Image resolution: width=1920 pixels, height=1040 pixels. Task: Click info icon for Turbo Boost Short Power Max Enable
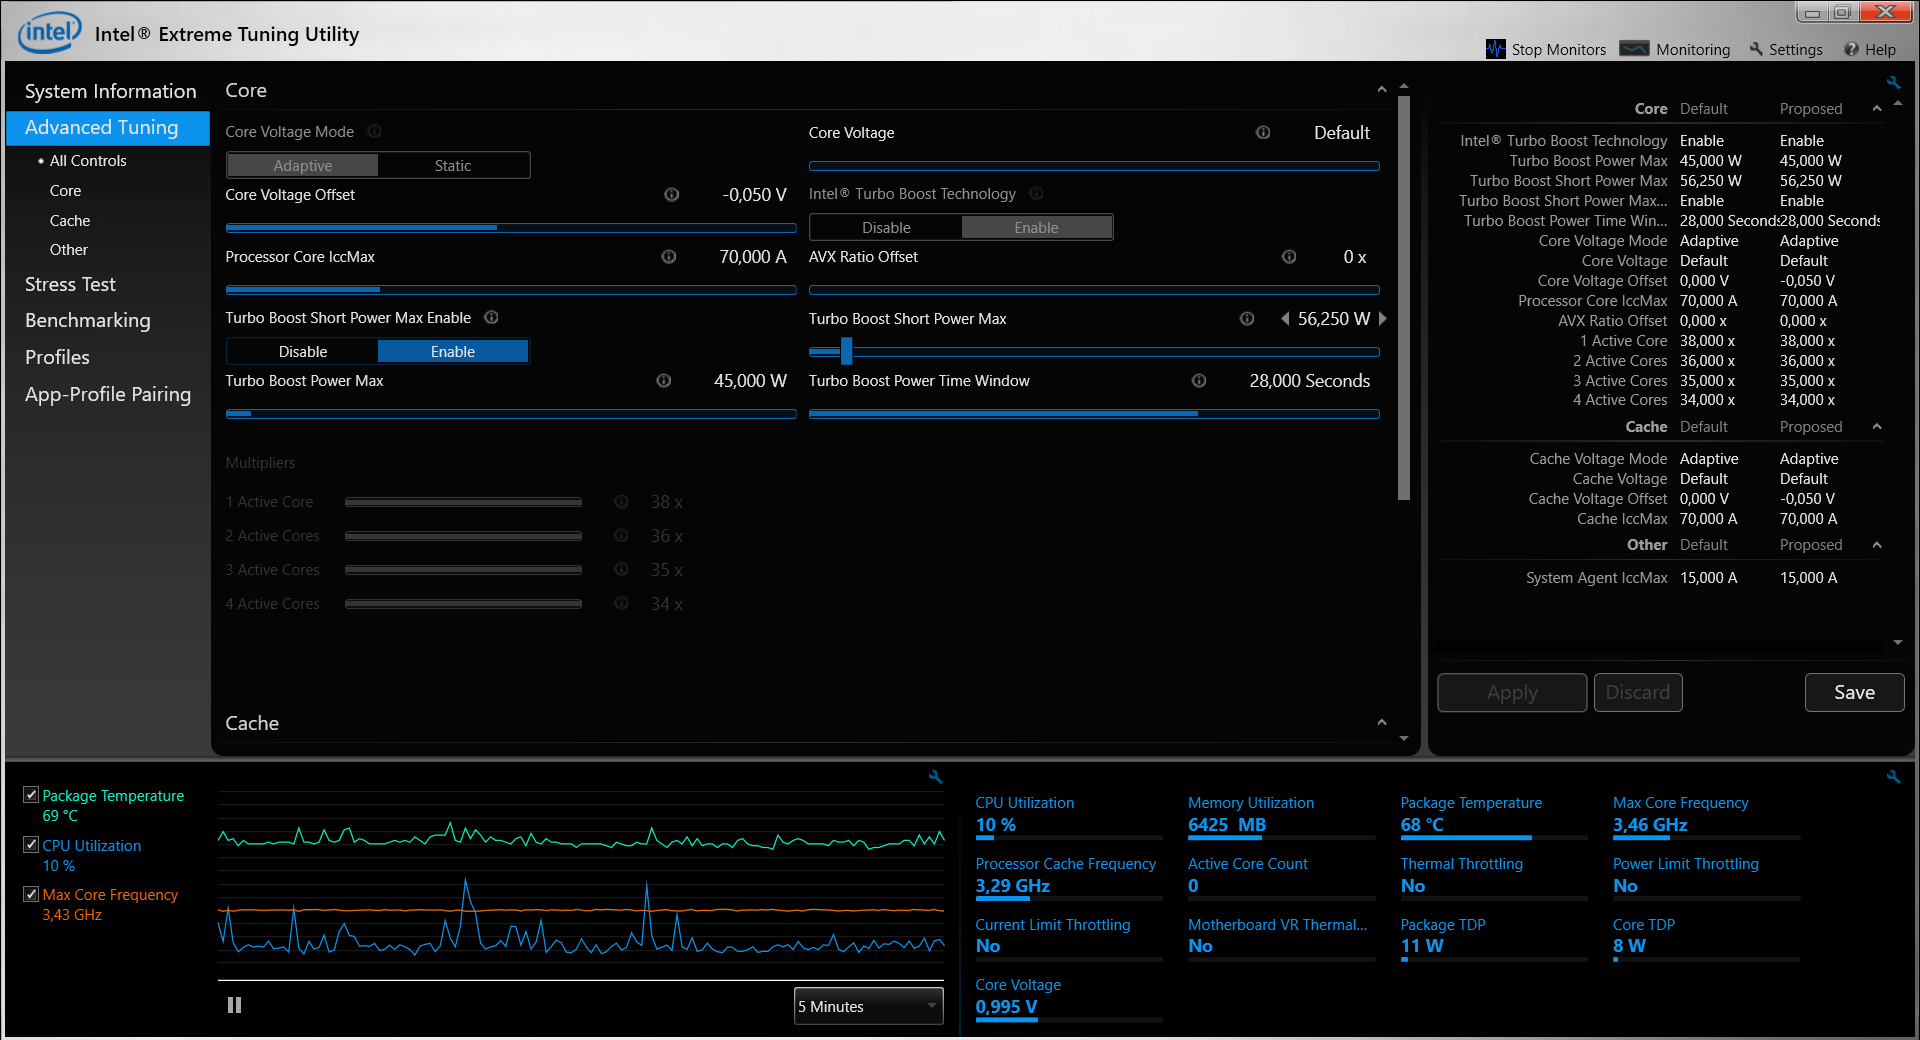[491, 317]
